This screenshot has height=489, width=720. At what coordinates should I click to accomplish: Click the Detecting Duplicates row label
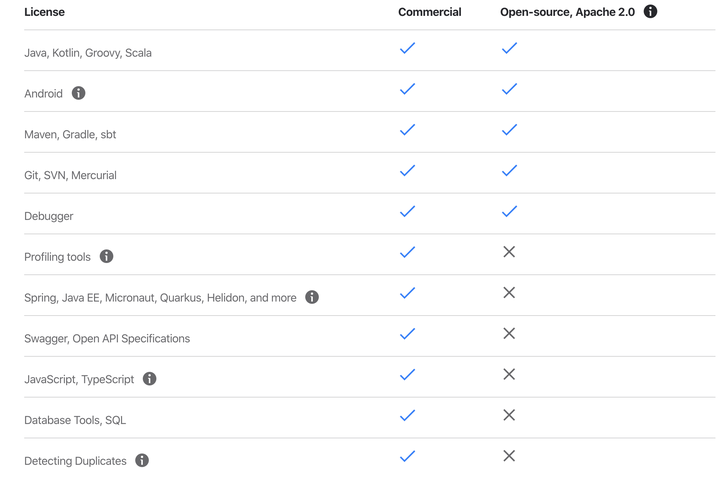(x=75, y=461)
